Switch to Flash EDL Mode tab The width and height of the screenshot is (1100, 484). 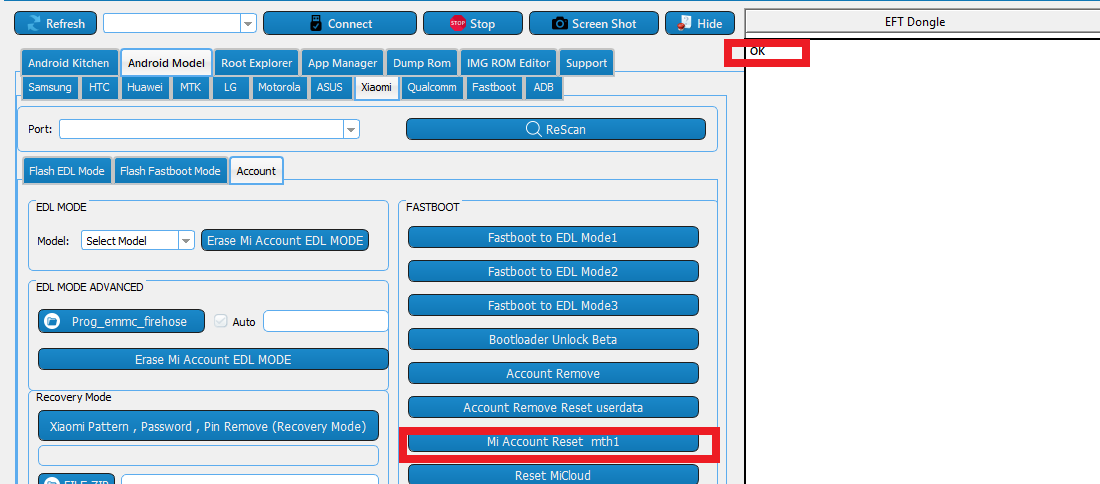coord(67,171)
